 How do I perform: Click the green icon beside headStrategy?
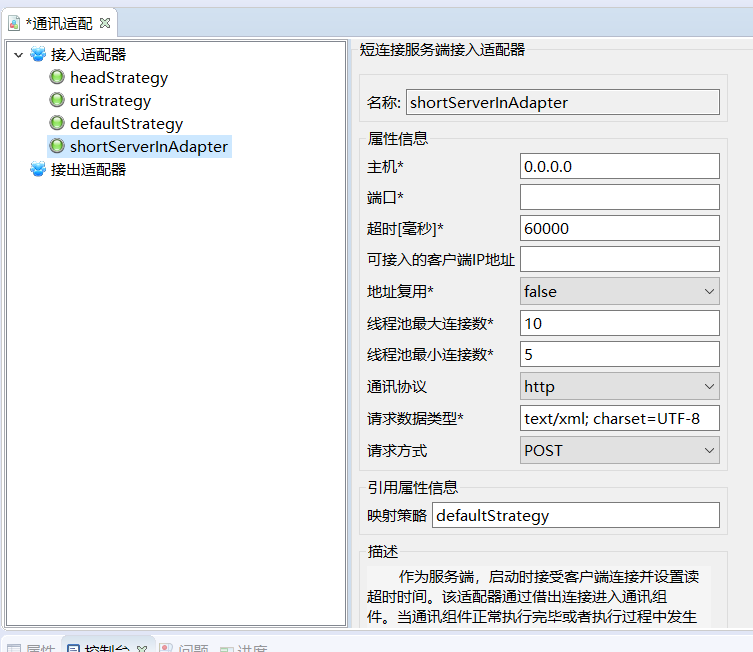[57, 78]
